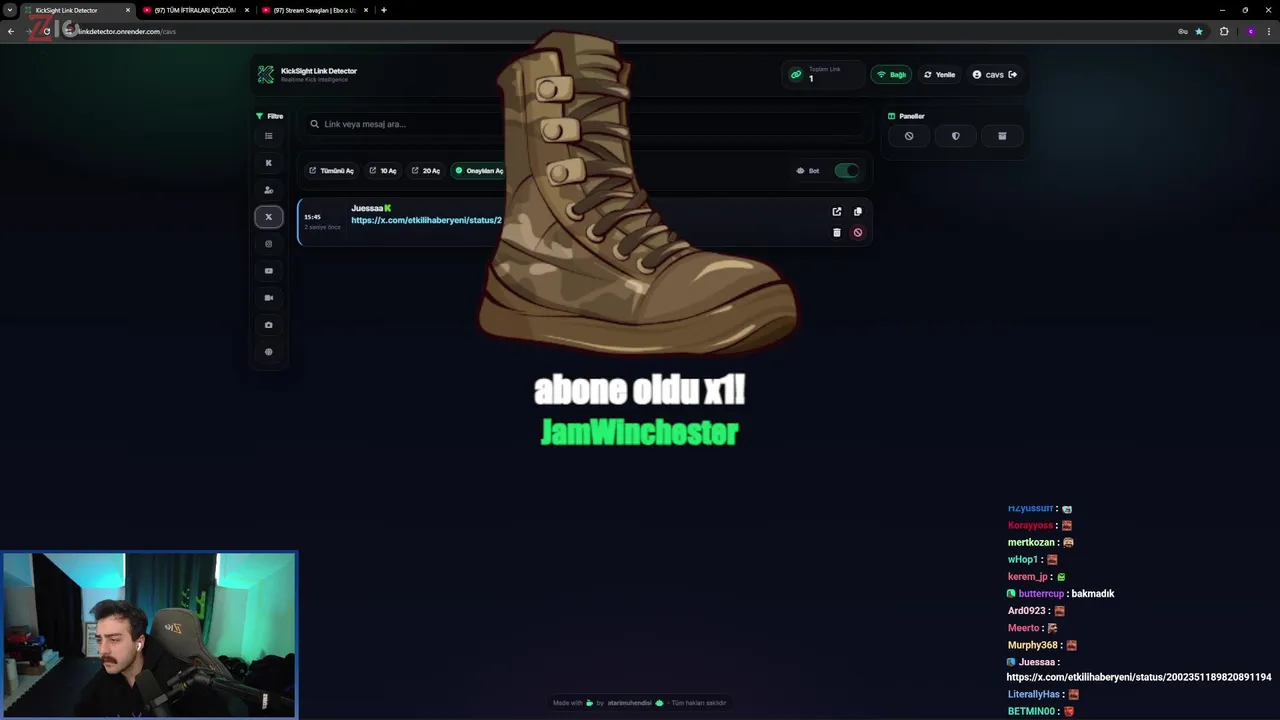Click the Paneller heading
Screen dimensions: 1280x720
906,116
